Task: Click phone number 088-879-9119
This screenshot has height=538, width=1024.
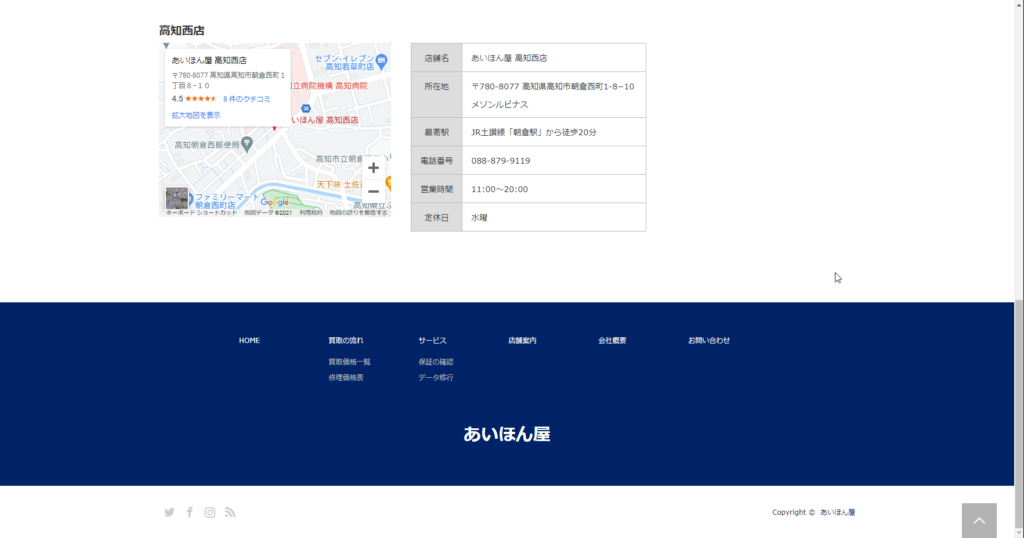Action: [501, 161]
